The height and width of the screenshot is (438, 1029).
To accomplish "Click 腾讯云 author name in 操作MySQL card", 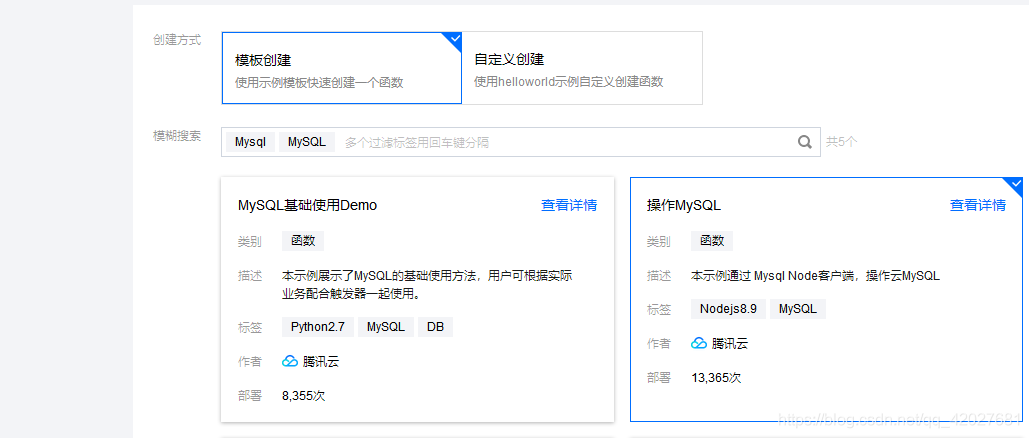I will click(x=730, y=343).
